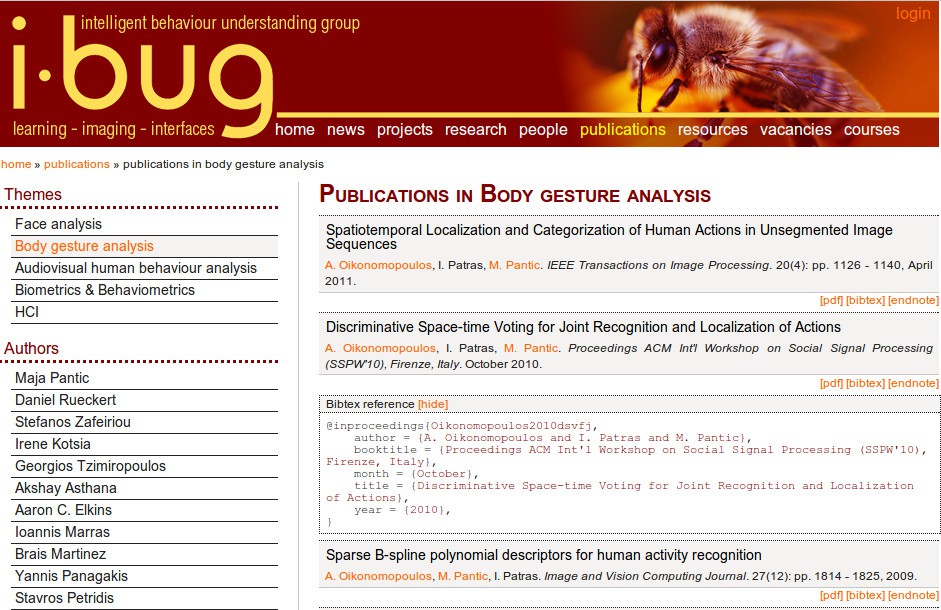Click the Themes section heading

33,195
